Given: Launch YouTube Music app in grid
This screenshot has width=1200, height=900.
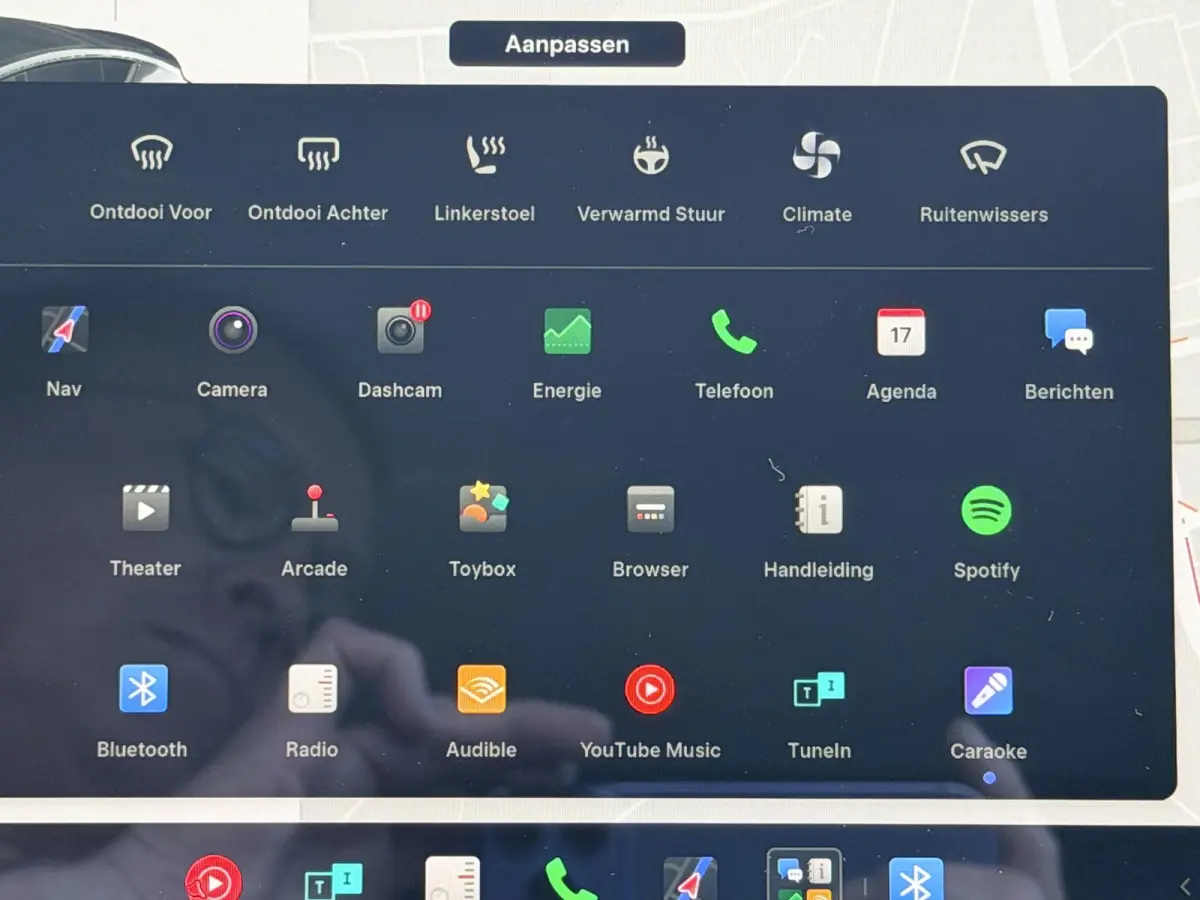Looking at the screenshot, I should (651, 689).
